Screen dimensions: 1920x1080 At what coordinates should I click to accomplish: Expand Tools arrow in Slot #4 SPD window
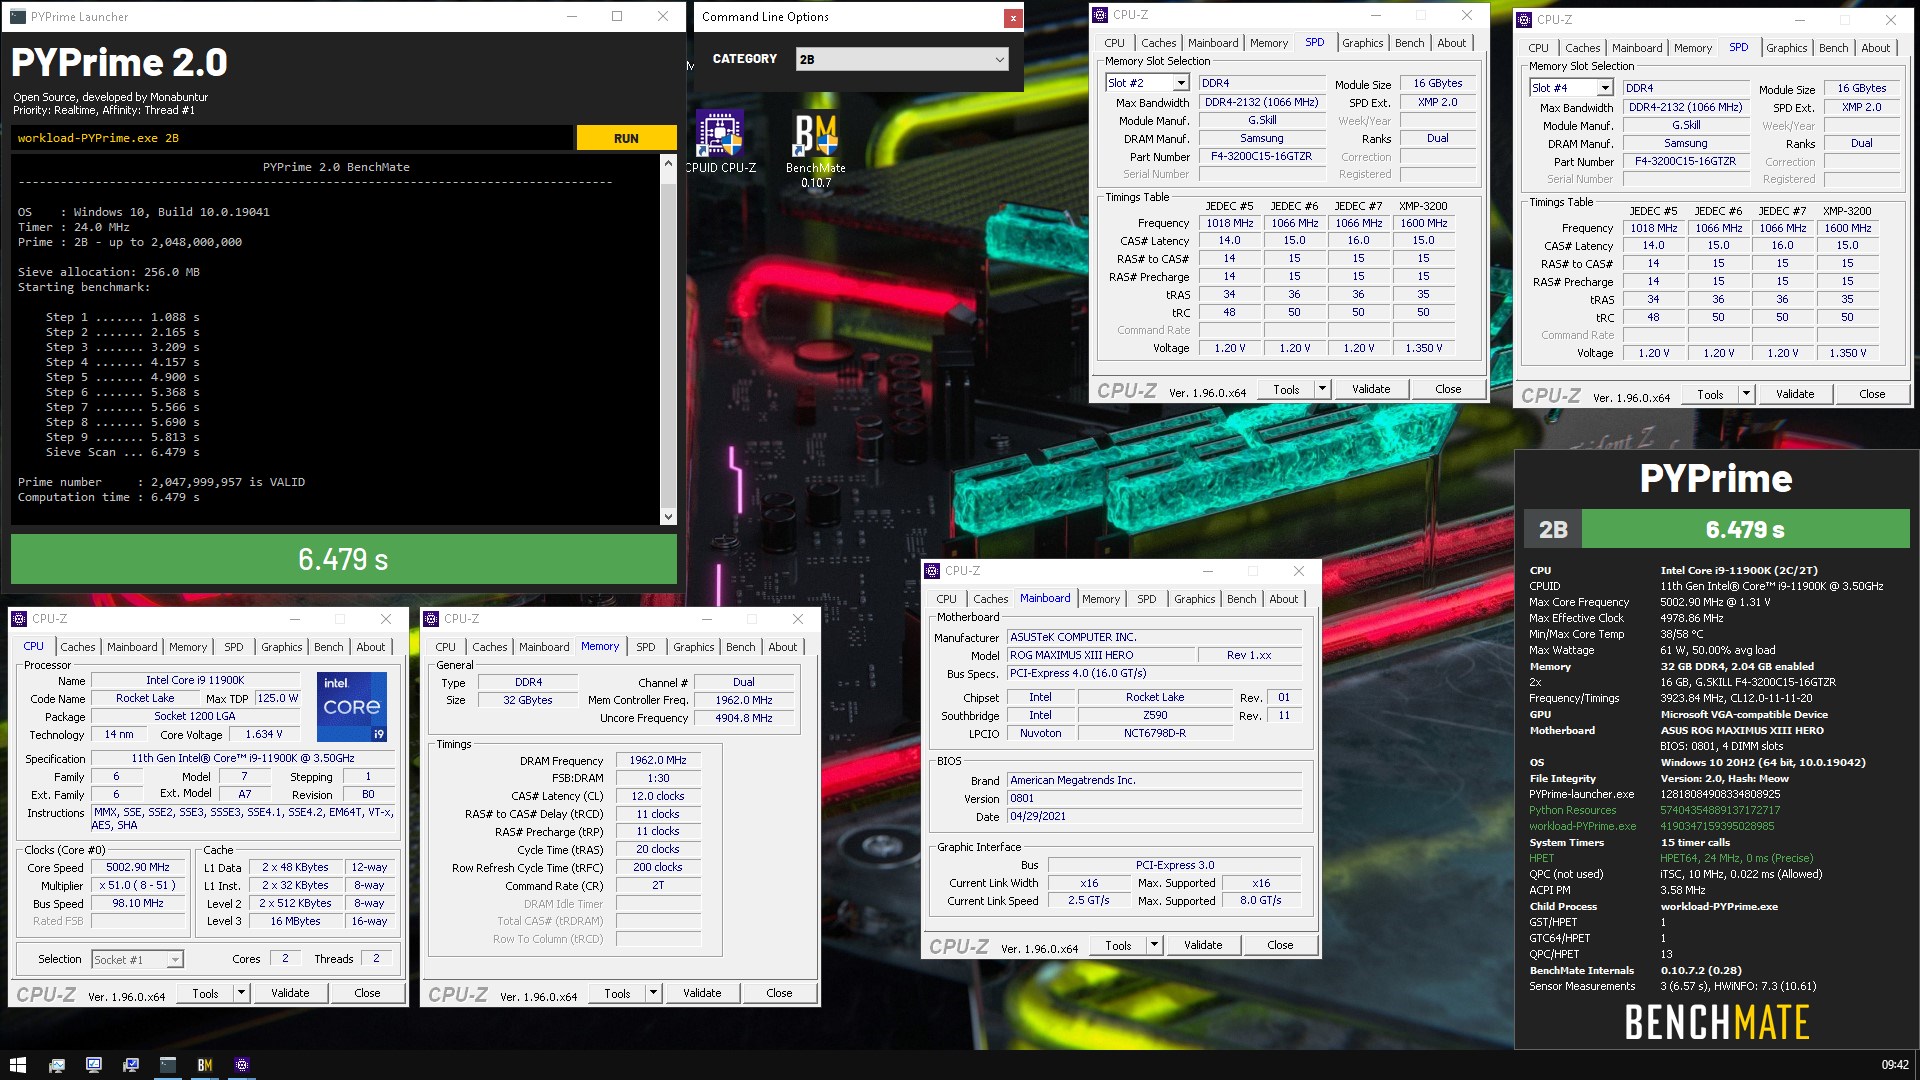pyautogui.click(x=1746, y=394)
